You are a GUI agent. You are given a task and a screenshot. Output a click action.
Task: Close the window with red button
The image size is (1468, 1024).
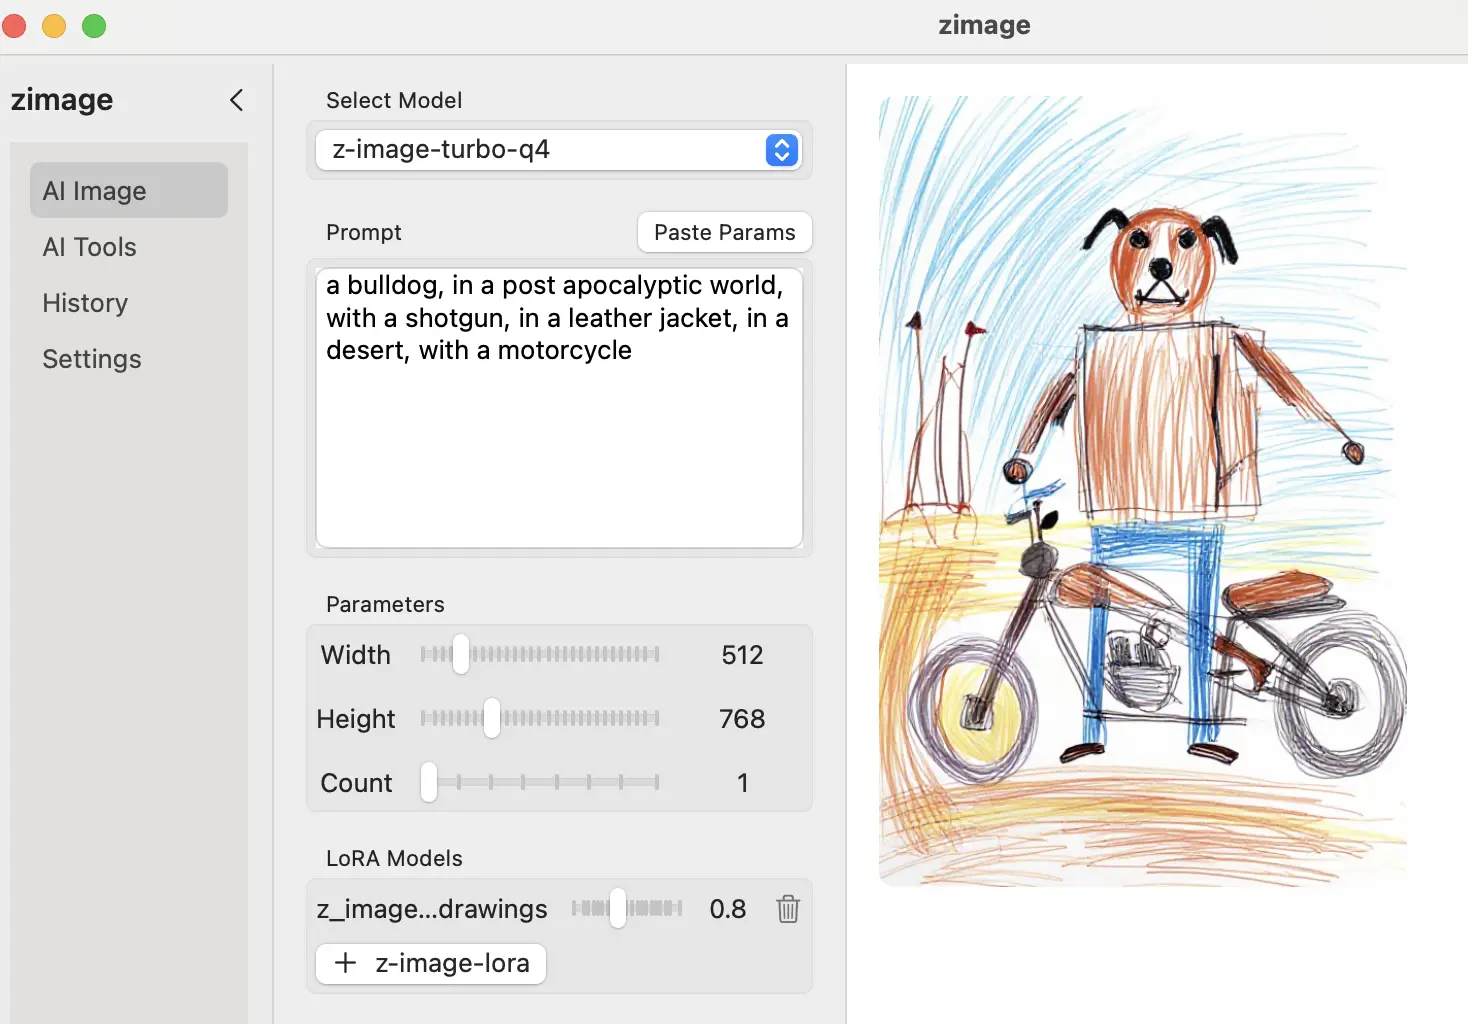pos(14,26)
